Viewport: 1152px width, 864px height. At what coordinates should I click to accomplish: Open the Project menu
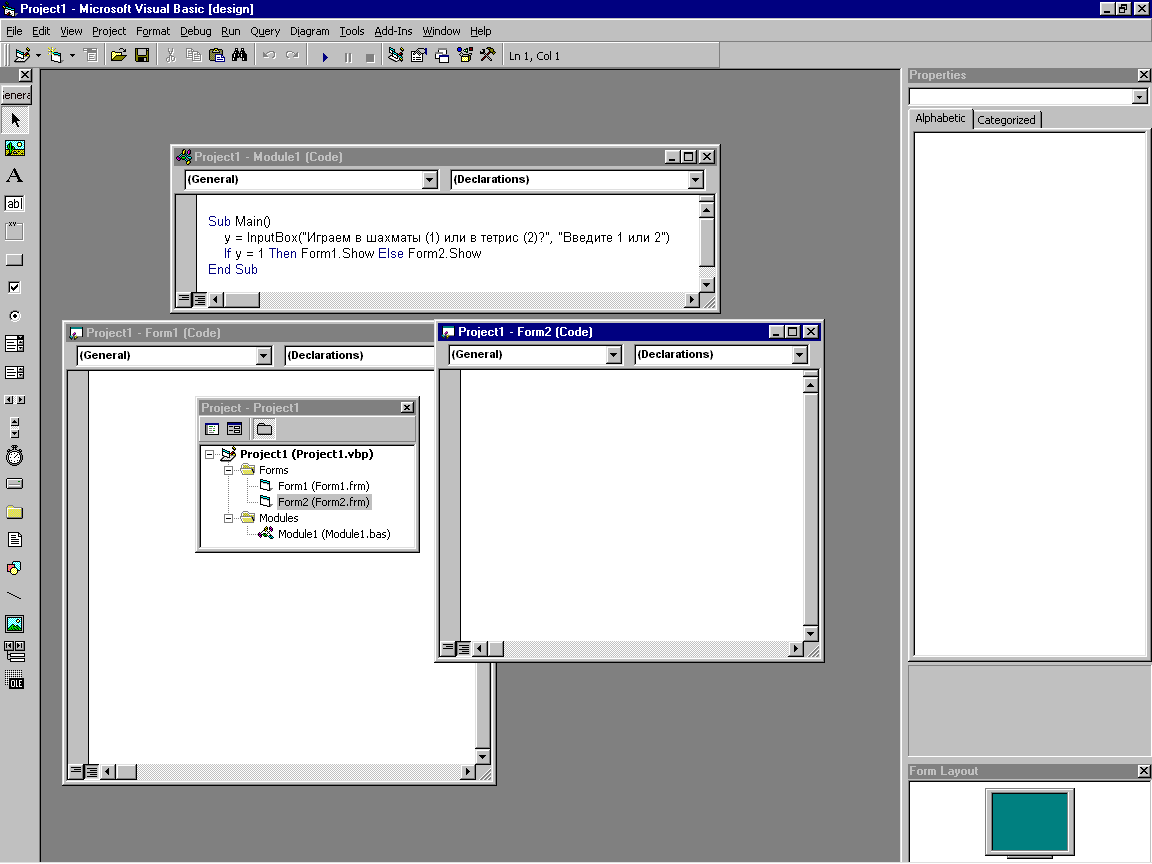109,31
